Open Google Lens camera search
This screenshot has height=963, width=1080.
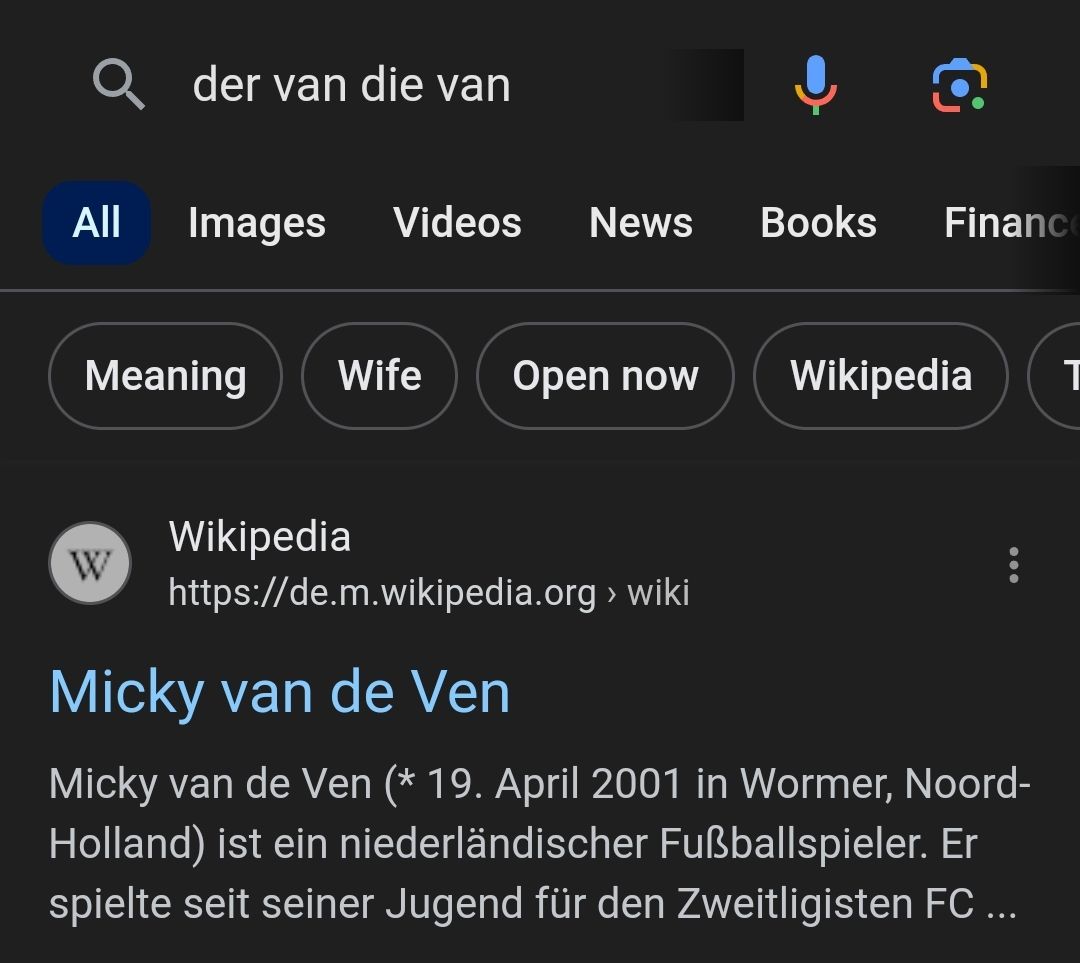pos(959,85)
